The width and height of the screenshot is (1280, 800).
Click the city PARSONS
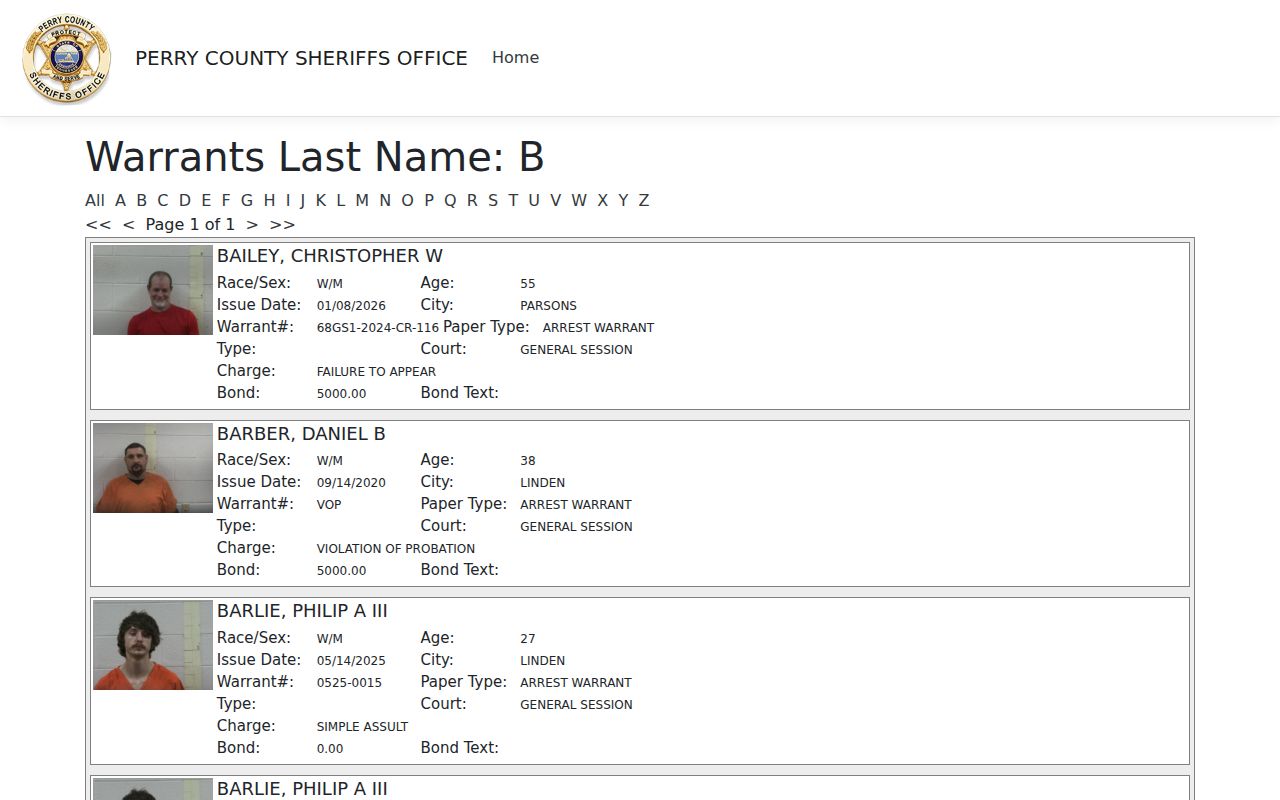click(x=548, y=305)
